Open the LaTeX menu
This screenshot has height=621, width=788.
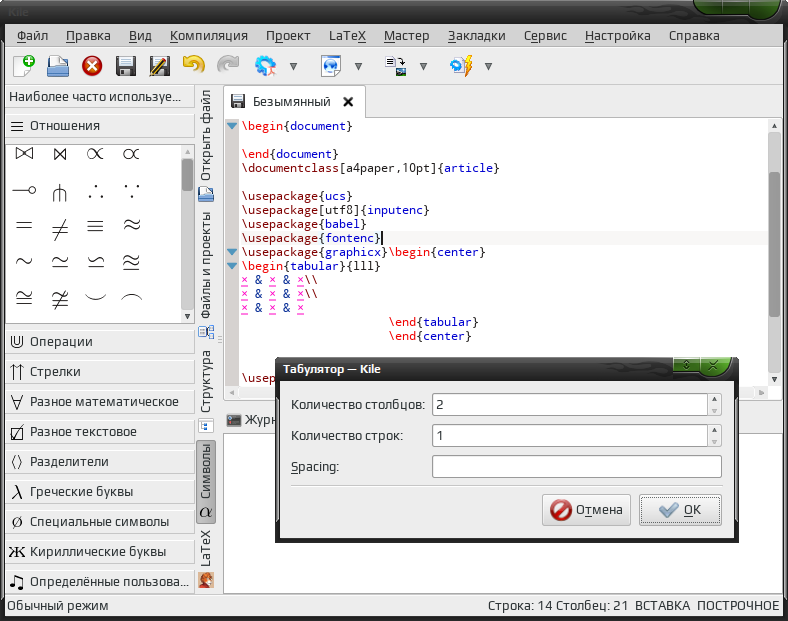click(x=347, y=36)
